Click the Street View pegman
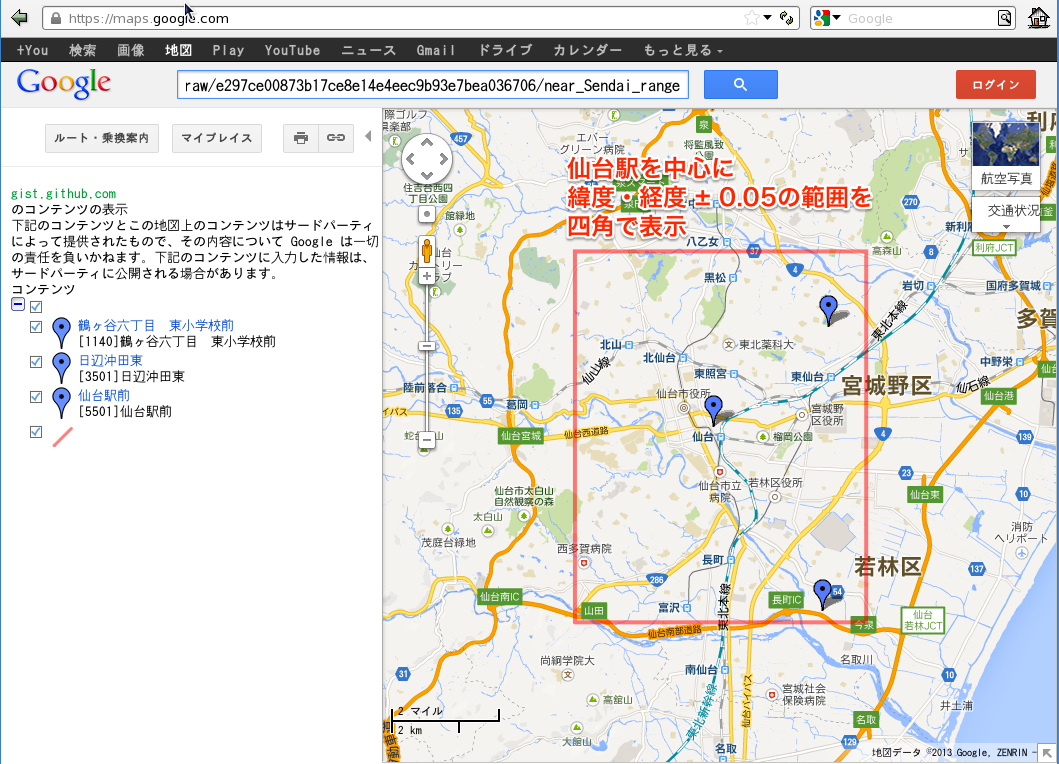 point(427,251)
